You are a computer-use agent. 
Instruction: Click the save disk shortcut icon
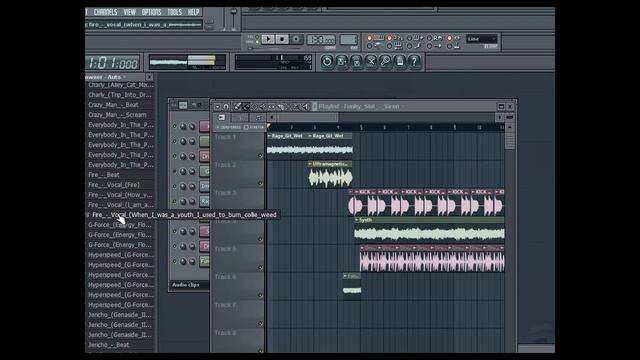356,61
